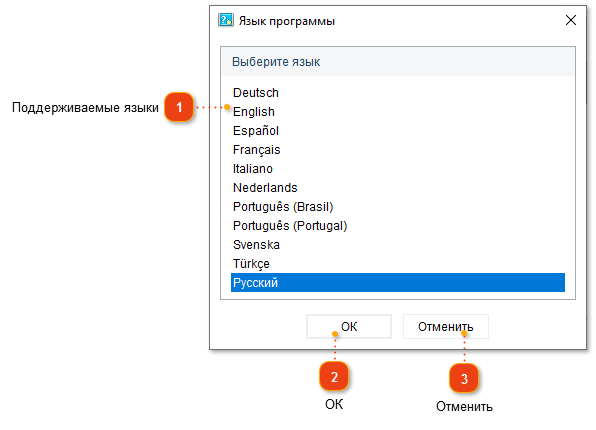Click the Отменить button
Image resolution: width=596 pixels, height=430 pixels.
click(446, 327)
